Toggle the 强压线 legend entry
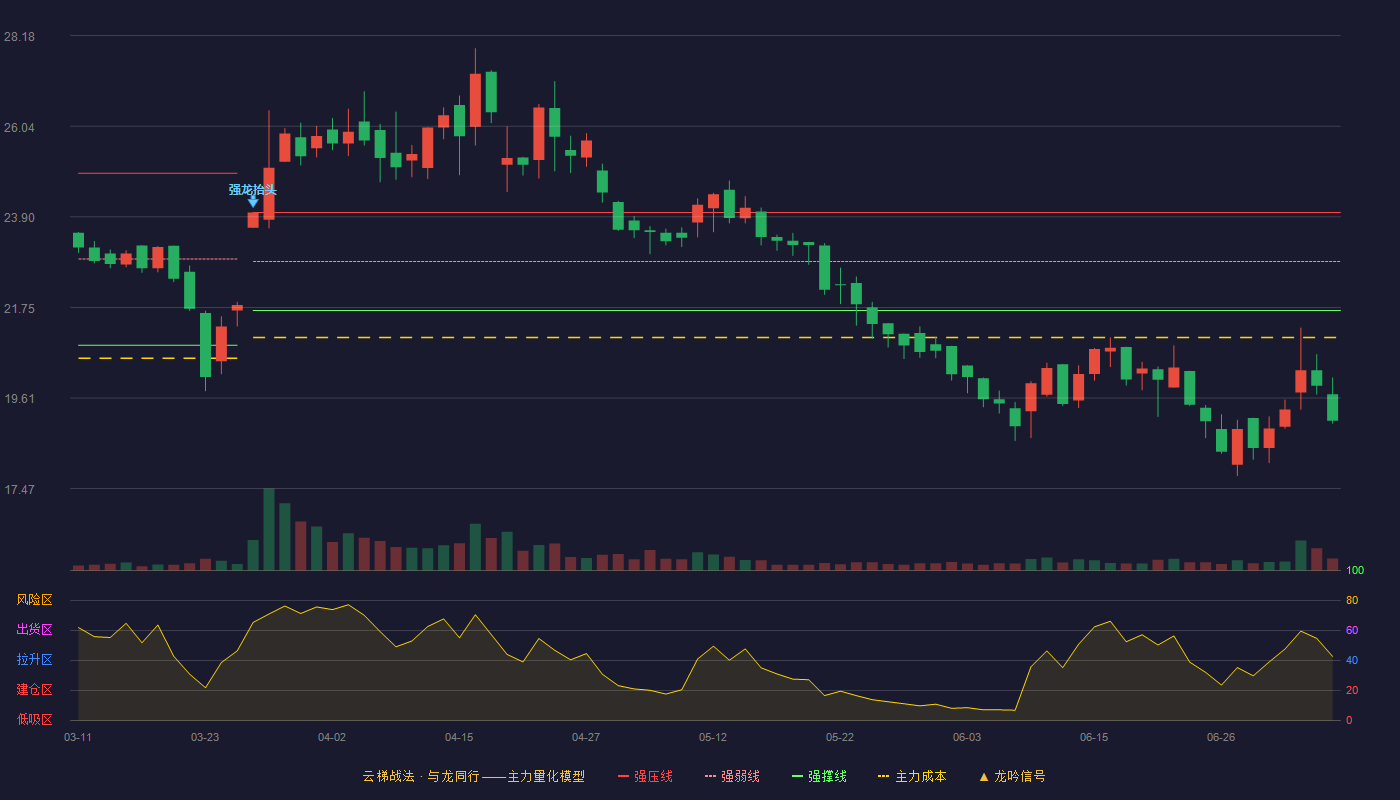1400x800 pixels. [645, 776]
